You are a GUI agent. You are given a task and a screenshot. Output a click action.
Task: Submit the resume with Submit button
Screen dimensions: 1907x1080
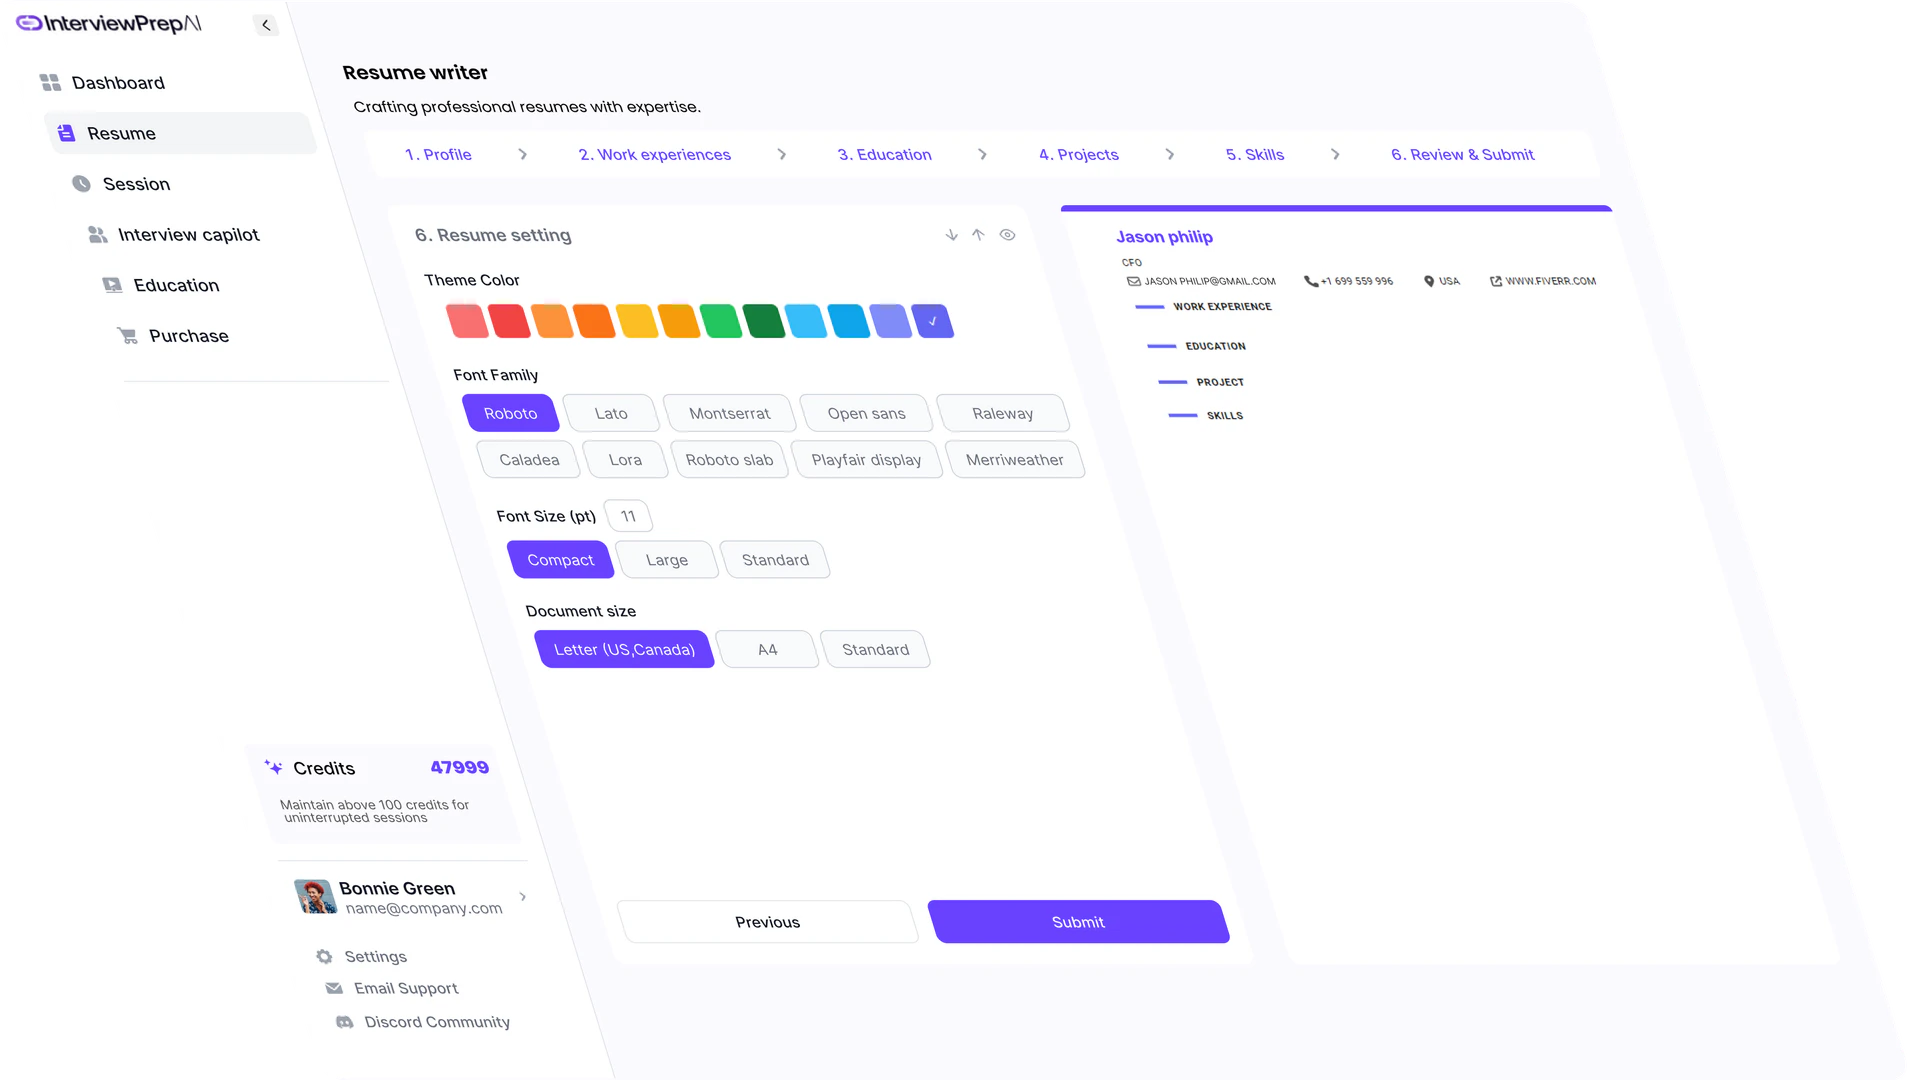point(1078,922)
